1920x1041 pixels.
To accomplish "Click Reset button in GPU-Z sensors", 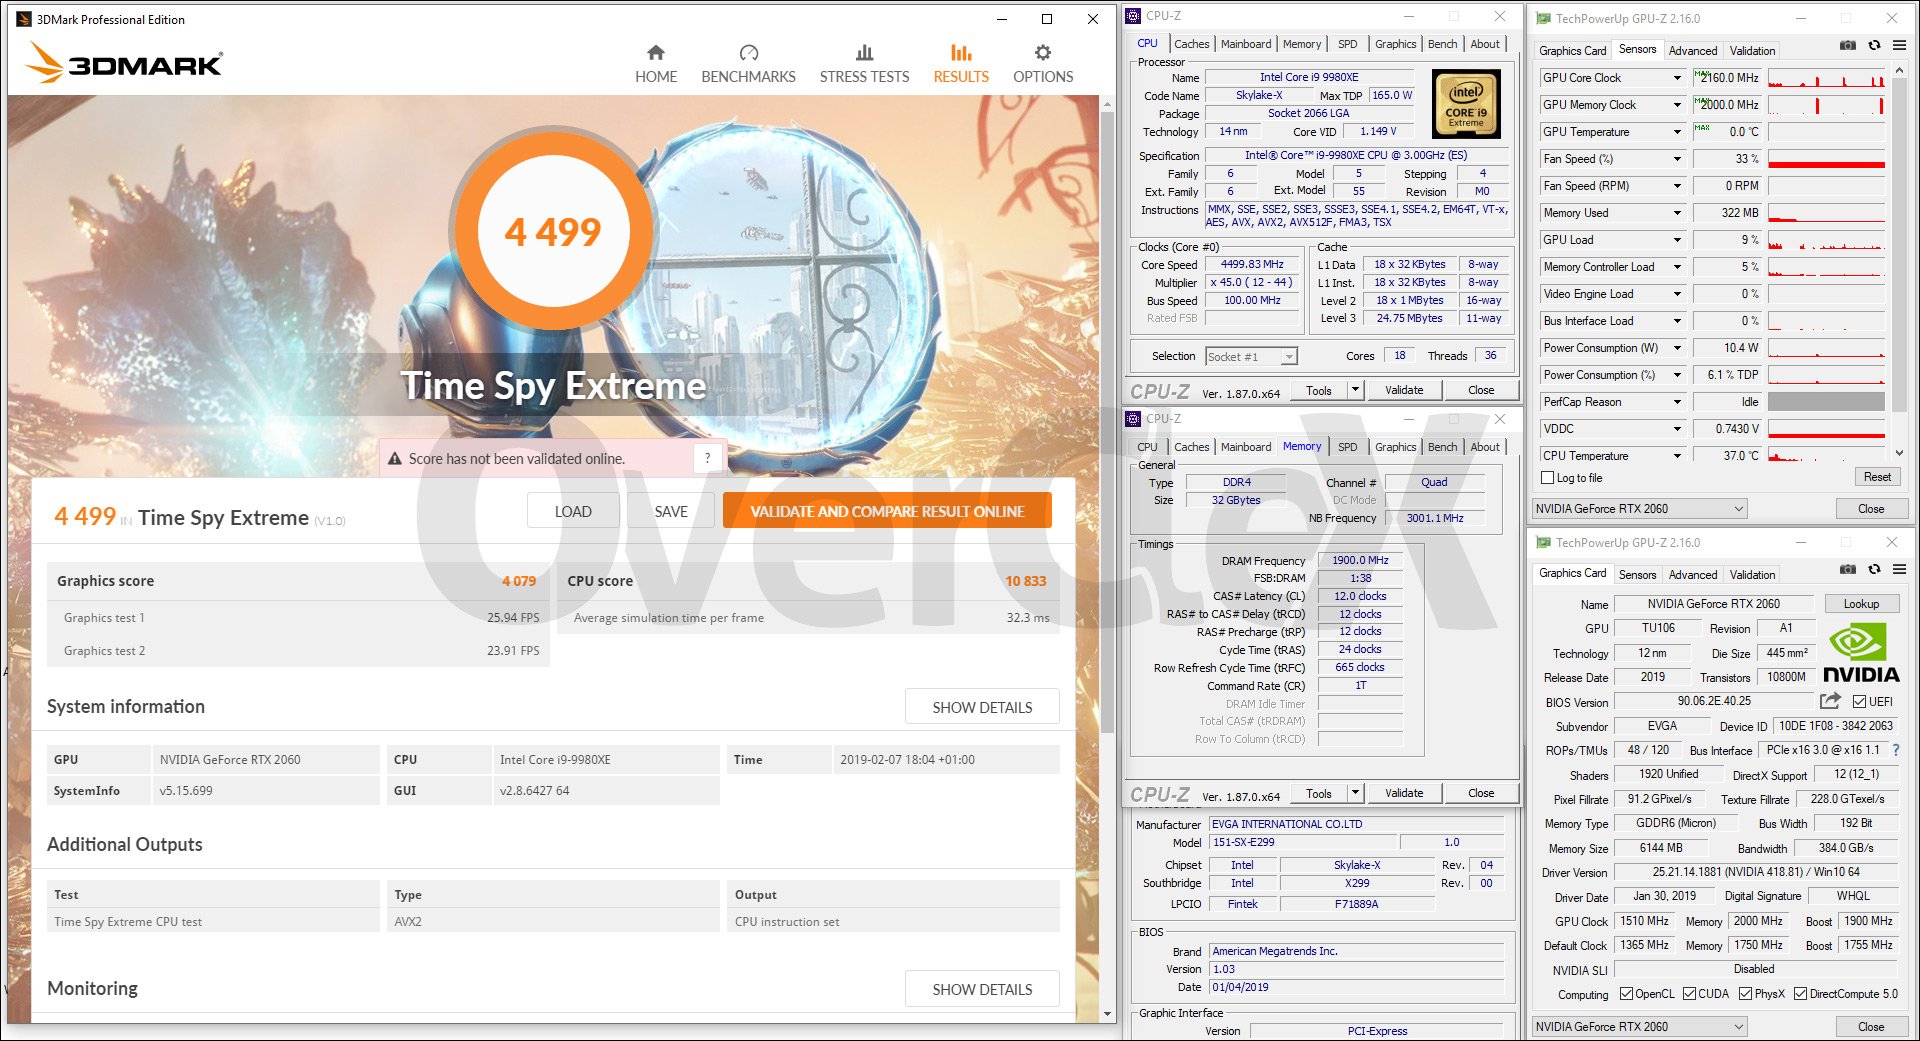I will click(x=1877, y=477).
